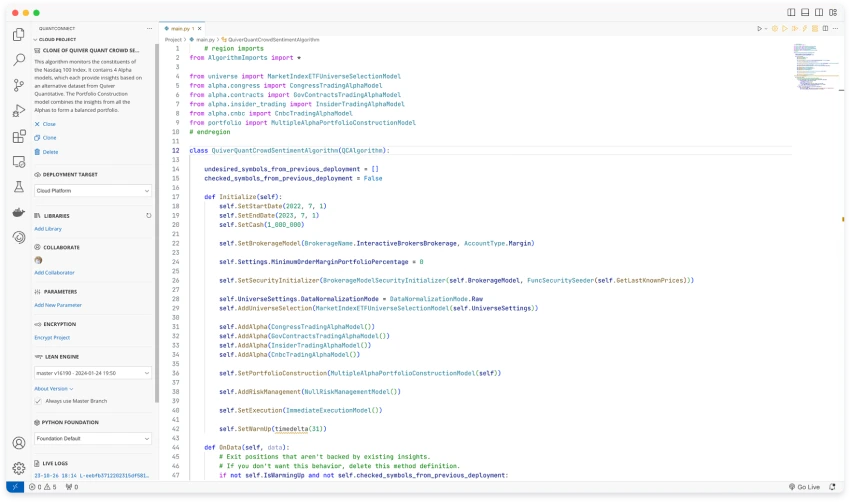Click the Add Library link
Screen dimensions: 850x502
tap(48, 229)
